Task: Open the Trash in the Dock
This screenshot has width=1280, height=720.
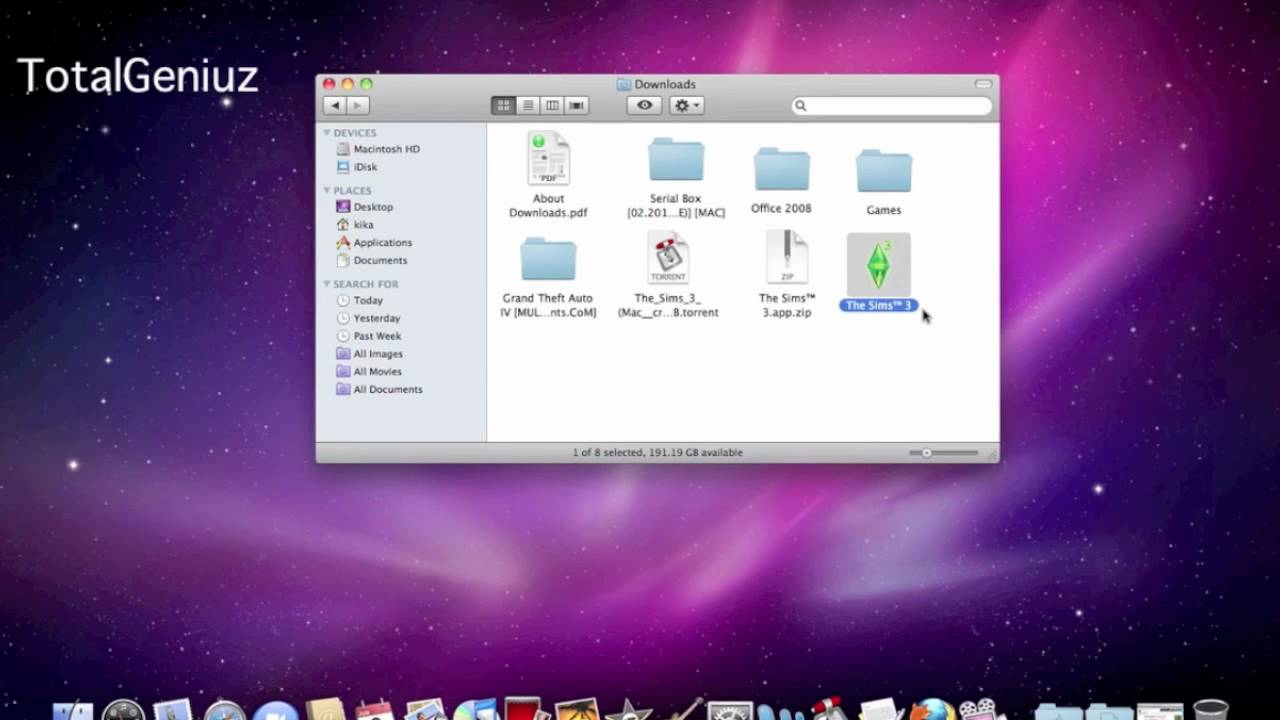Action: 1211,711
